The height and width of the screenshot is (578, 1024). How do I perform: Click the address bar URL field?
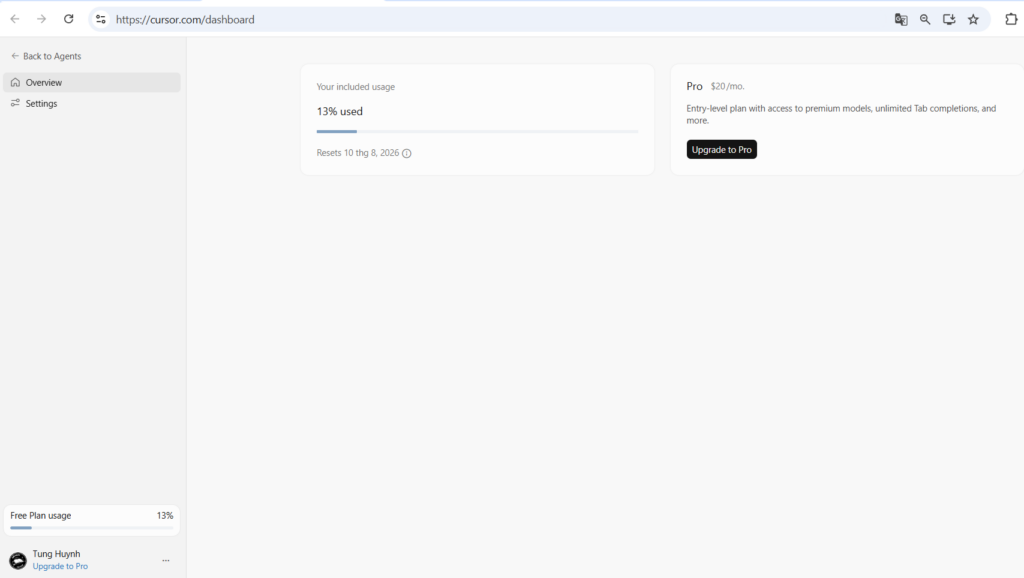click(x=496, y=20)
